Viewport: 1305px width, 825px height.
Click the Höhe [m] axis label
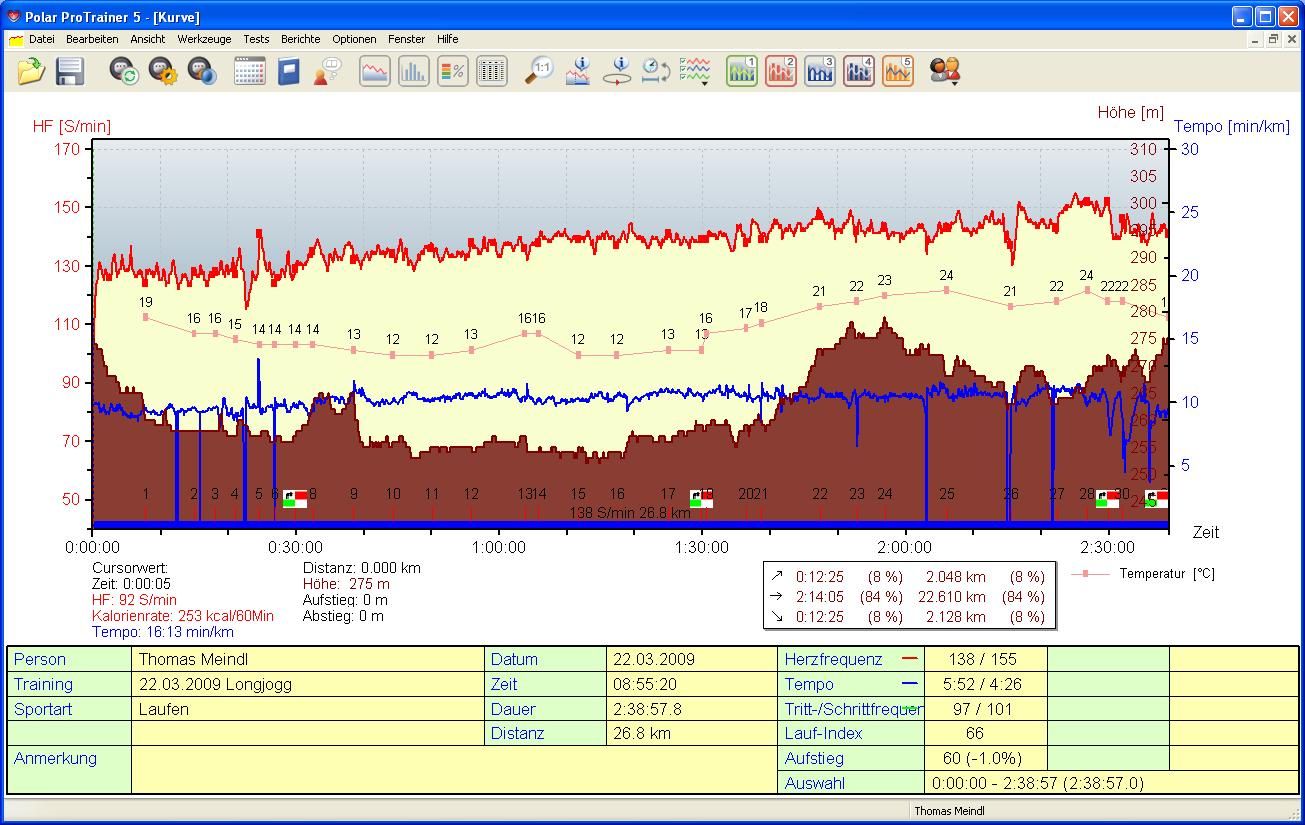(1131, 112)
